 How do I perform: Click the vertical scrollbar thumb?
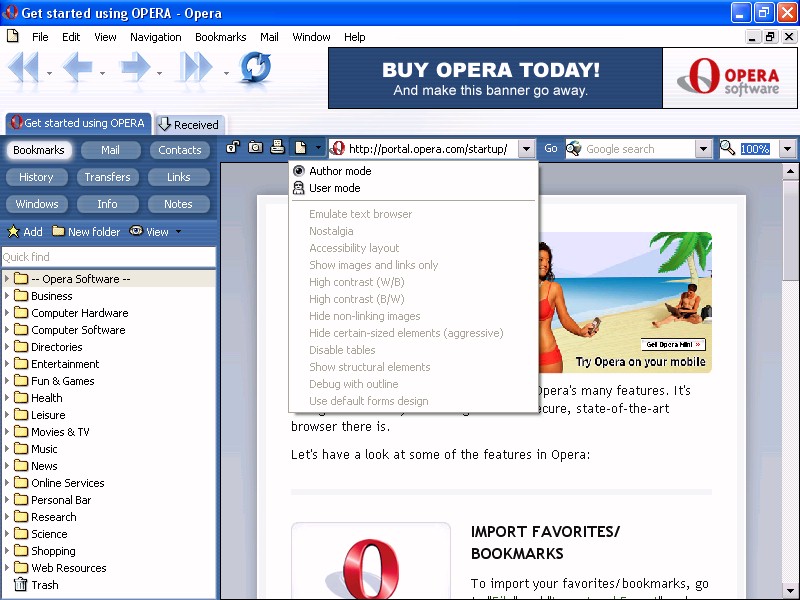pyautogui.click(x=790, y=229)
